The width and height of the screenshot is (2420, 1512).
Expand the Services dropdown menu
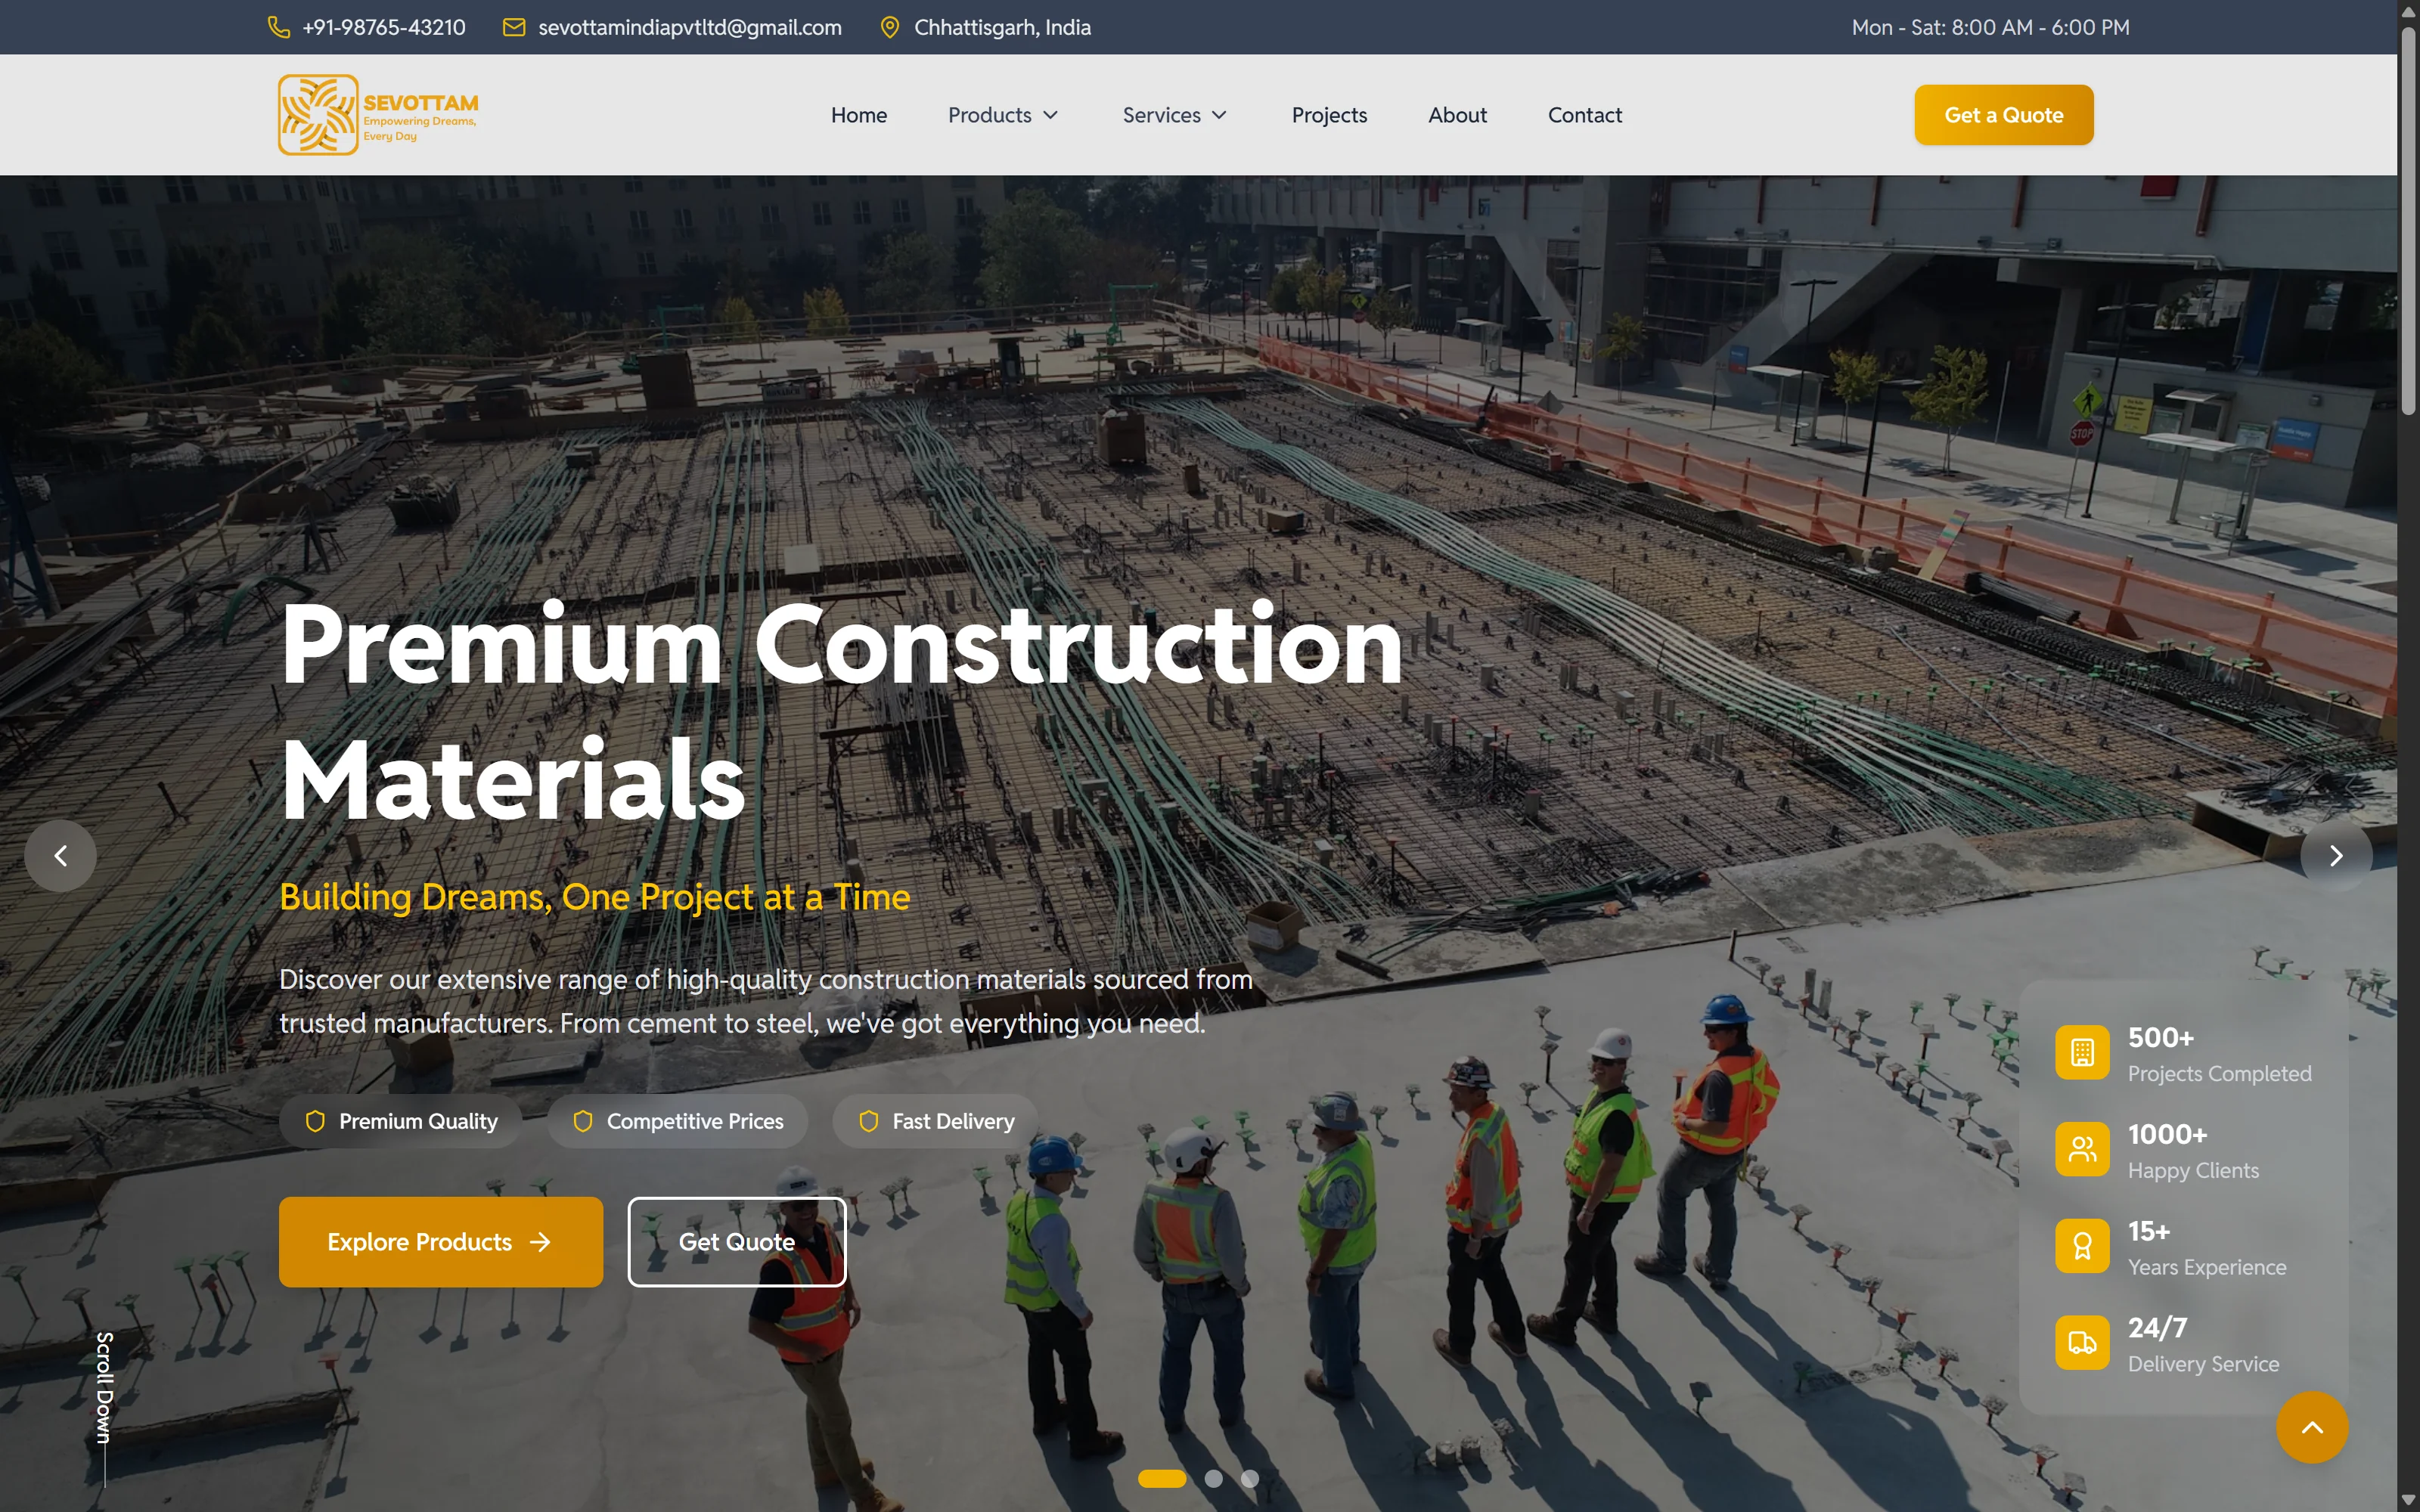pos(1174,115)
